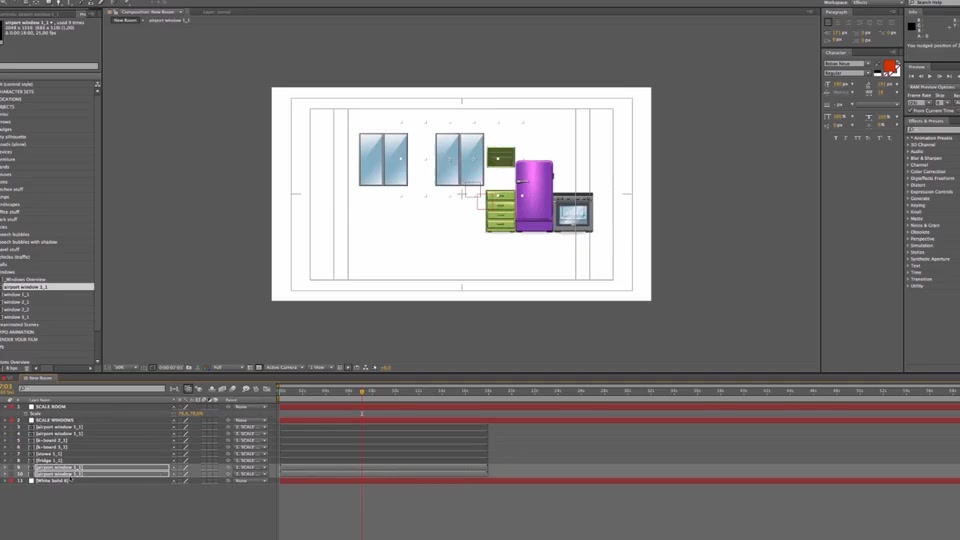Viewport: 960px width, 540px height.
Task: Open the parent dropdown for SCALE WINDOWS layer
Action: coord(251,420)
